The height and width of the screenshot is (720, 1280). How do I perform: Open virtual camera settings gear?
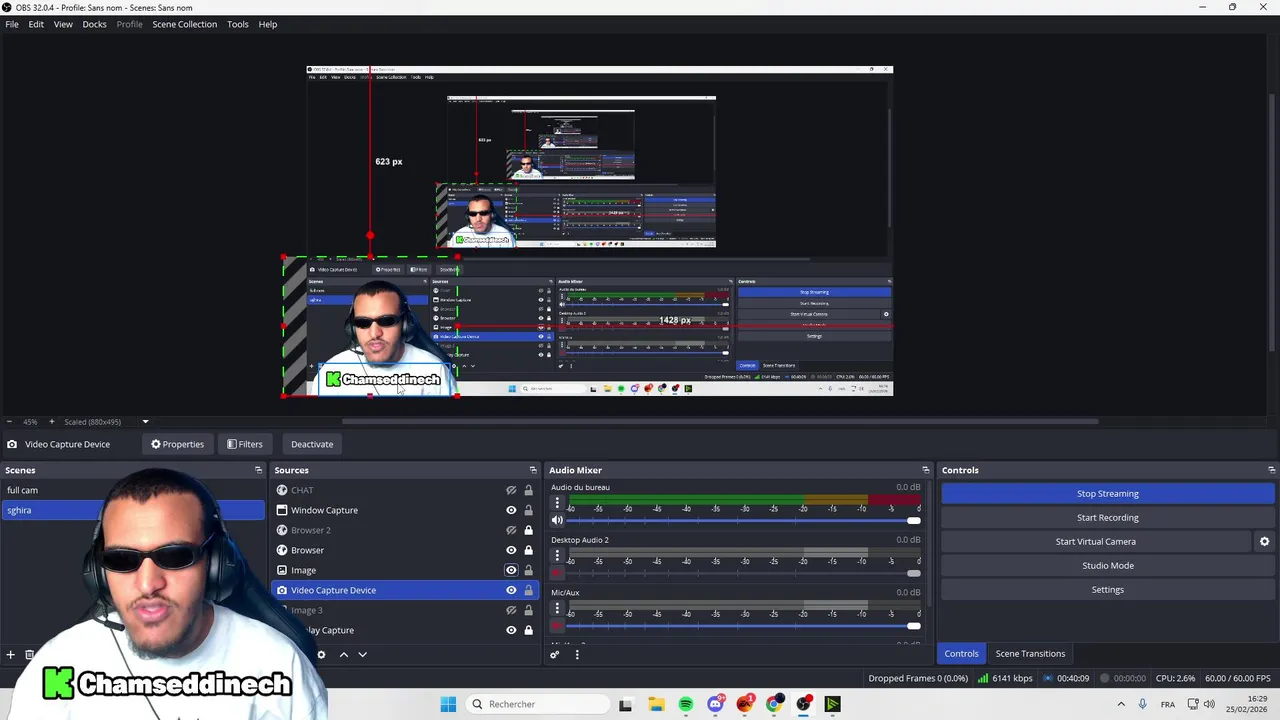tap(1264, 541)
